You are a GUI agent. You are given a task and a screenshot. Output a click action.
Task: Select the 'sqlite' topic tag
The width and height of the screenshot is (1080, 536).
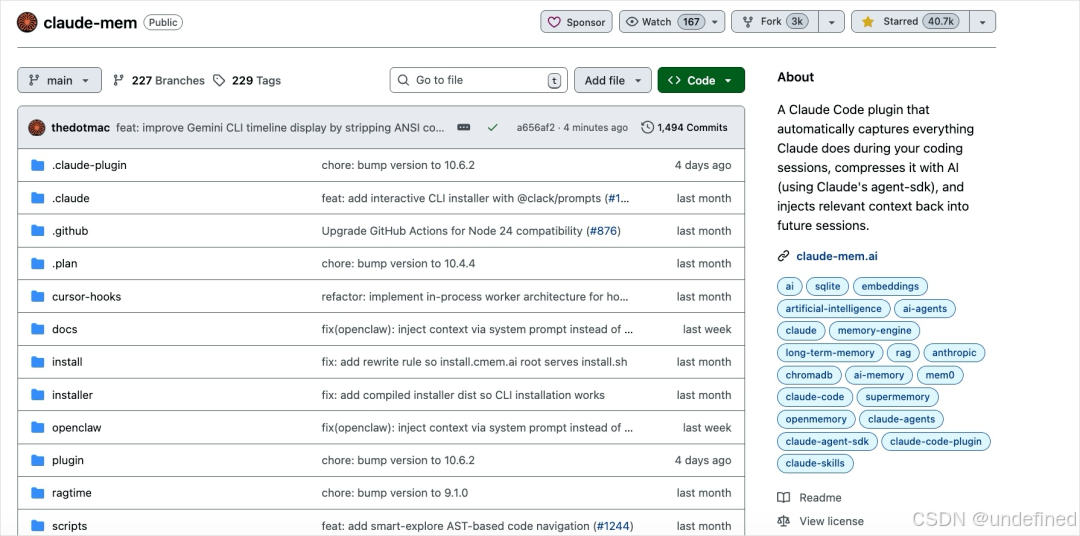pos(827,287)
